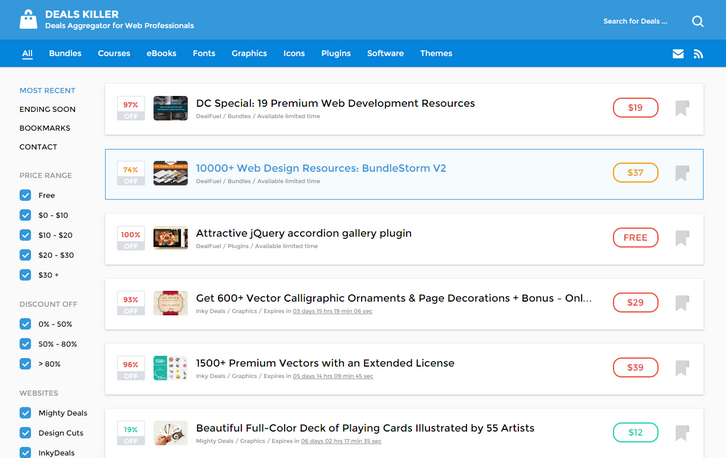This screenshot has width=726, height=458.
Task: Select the Themes category tab
Action: (x=436, y=54)
